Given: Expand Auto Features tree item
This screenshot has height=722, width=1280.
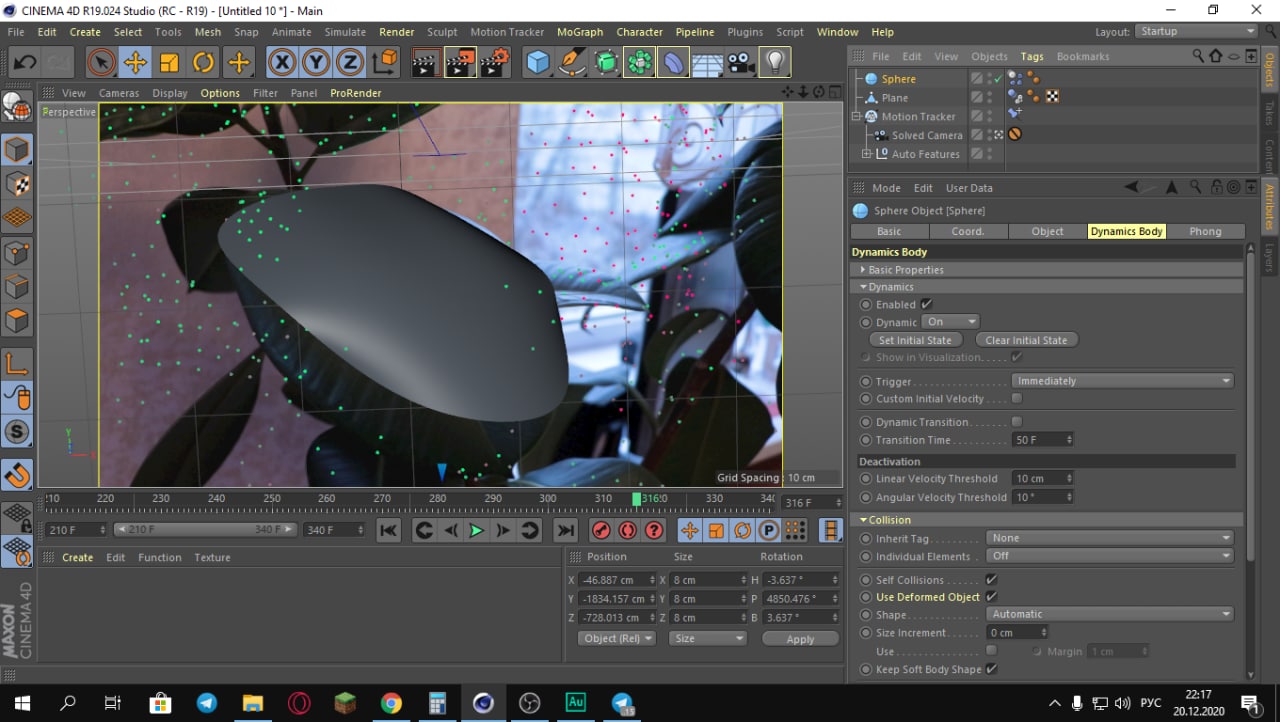Looking at the screenshot, I should [867, 154].
